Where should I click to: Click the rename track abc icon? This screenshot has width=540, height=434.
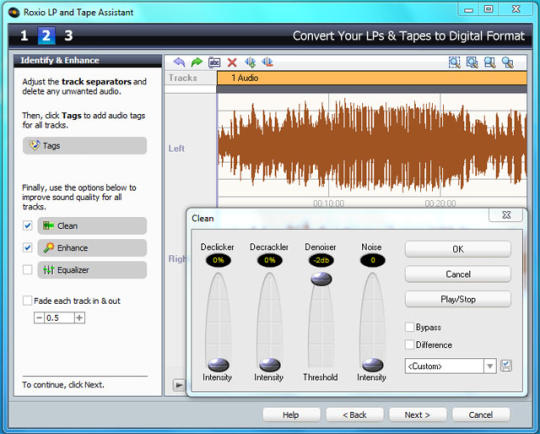(214, 62)
